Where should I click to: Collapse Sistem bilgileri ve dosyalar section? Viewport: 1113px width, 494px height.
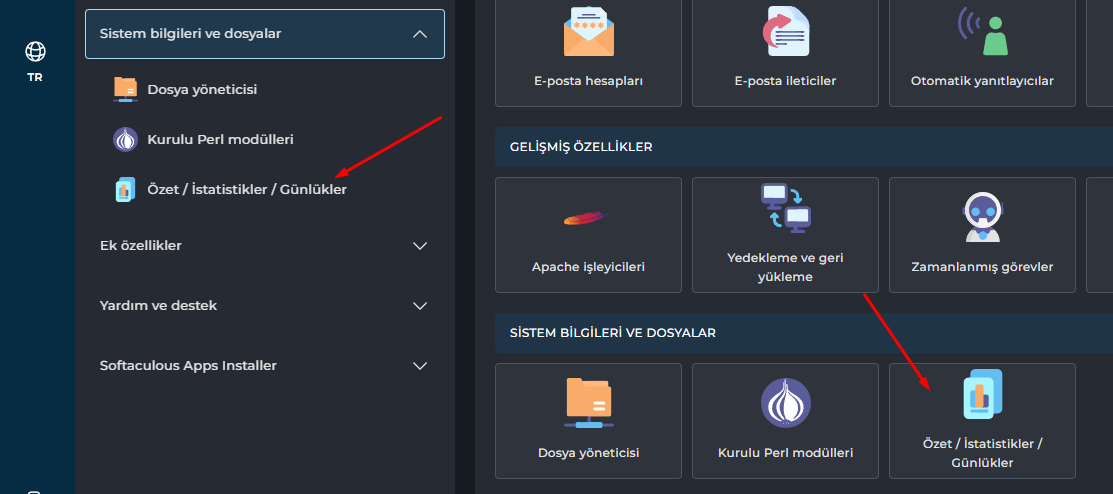(265, 34)
